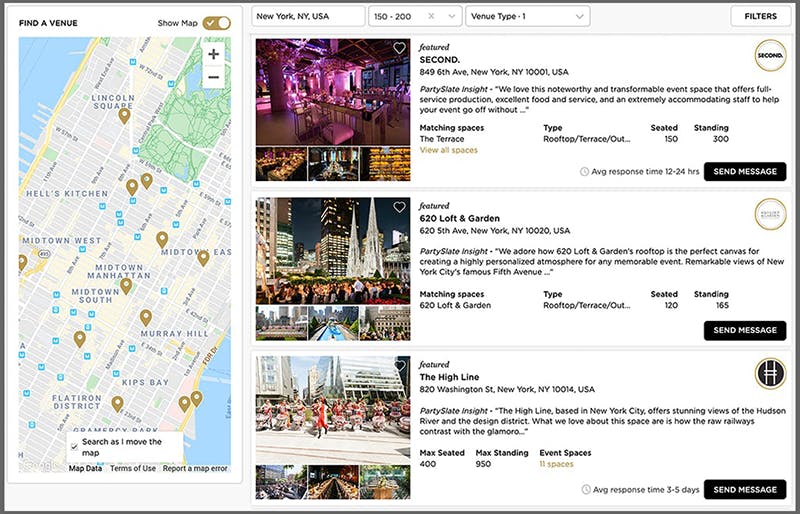Viewport: 800px width, 514px height.
Task: Select map pin near Lincoln Square
Action: pyautogui.click(x=124, y=116)
